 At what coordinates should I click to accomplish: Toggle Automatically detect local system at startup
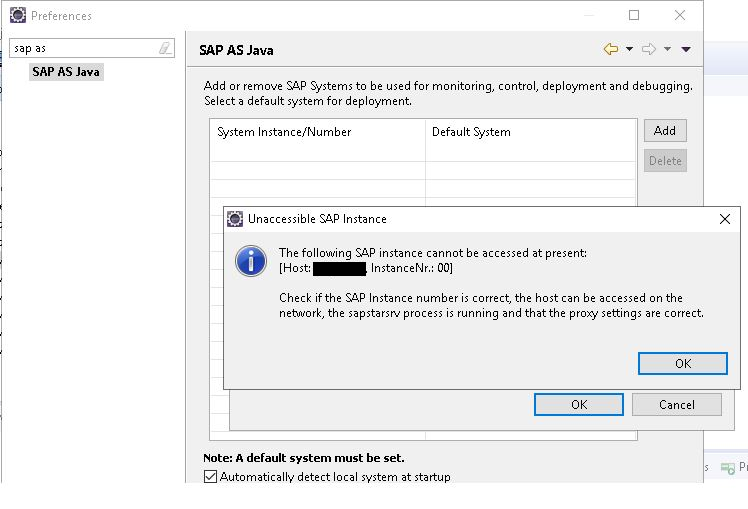210,477
